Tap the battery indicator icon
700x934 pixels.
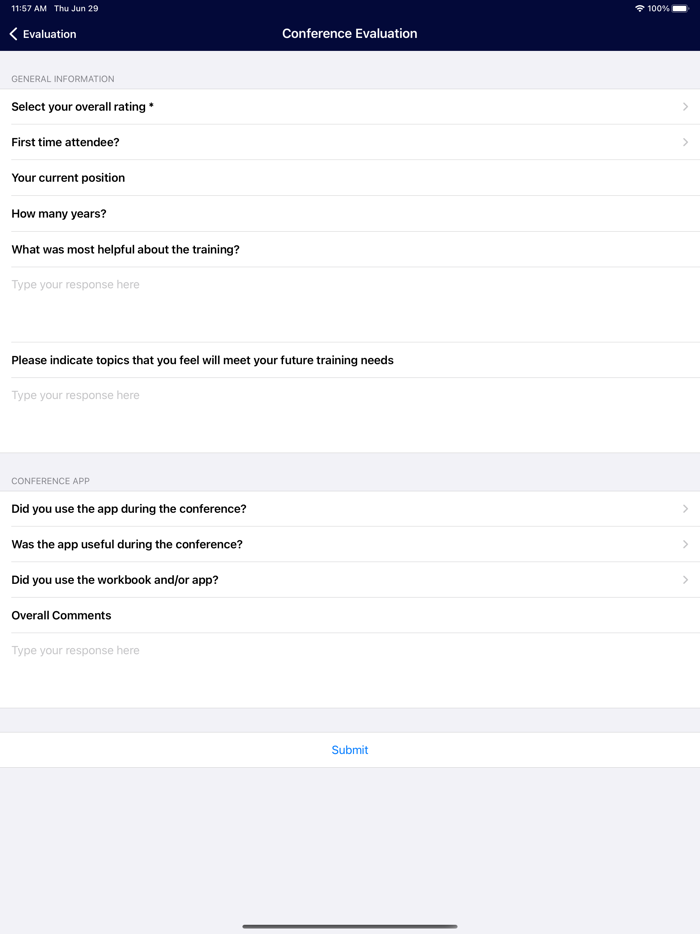tap(680, 8)
